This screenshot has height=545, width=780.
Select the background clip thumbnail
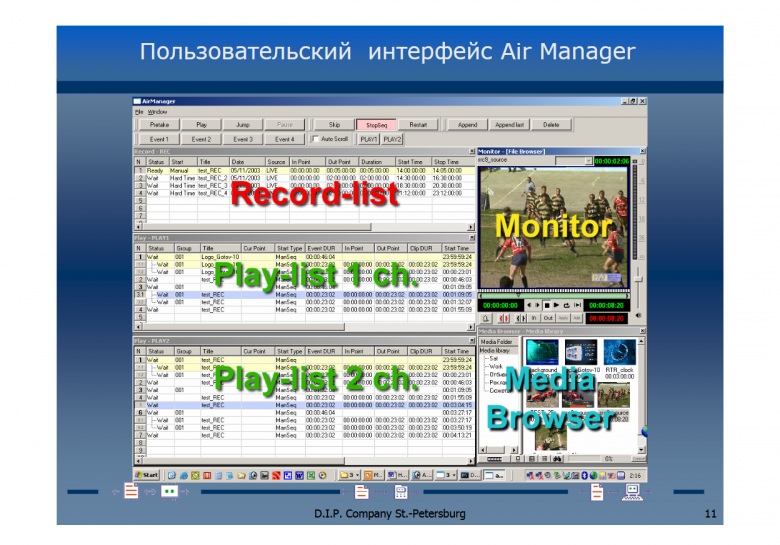click(542, 353)
